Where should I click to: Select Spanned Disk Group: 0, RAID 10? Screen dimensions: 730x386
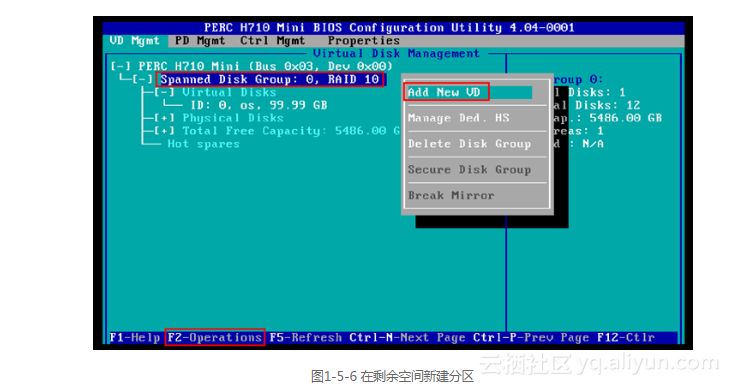pyautogui.click(x=270, y=80)
